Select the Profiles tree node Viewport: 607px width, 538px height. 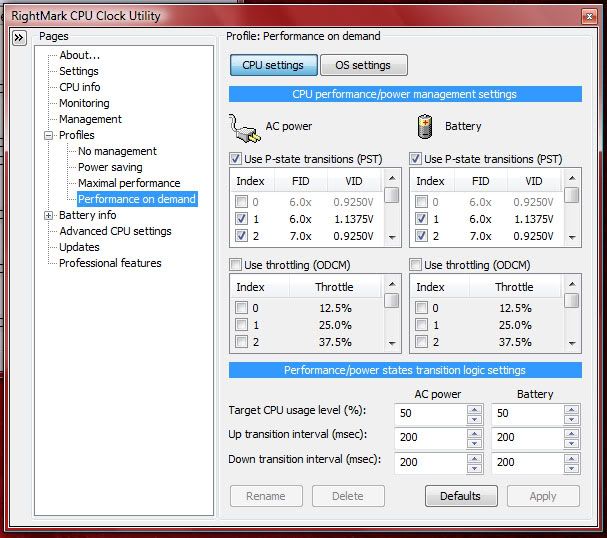77,135
